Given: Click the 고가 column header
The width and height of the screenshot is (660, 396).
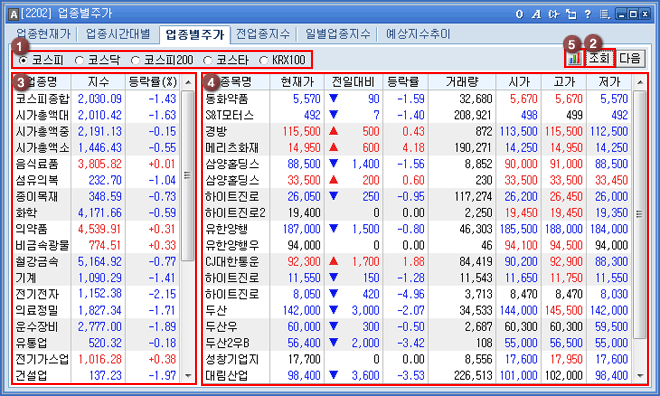Looking at the screenshot, I should 564,82.
